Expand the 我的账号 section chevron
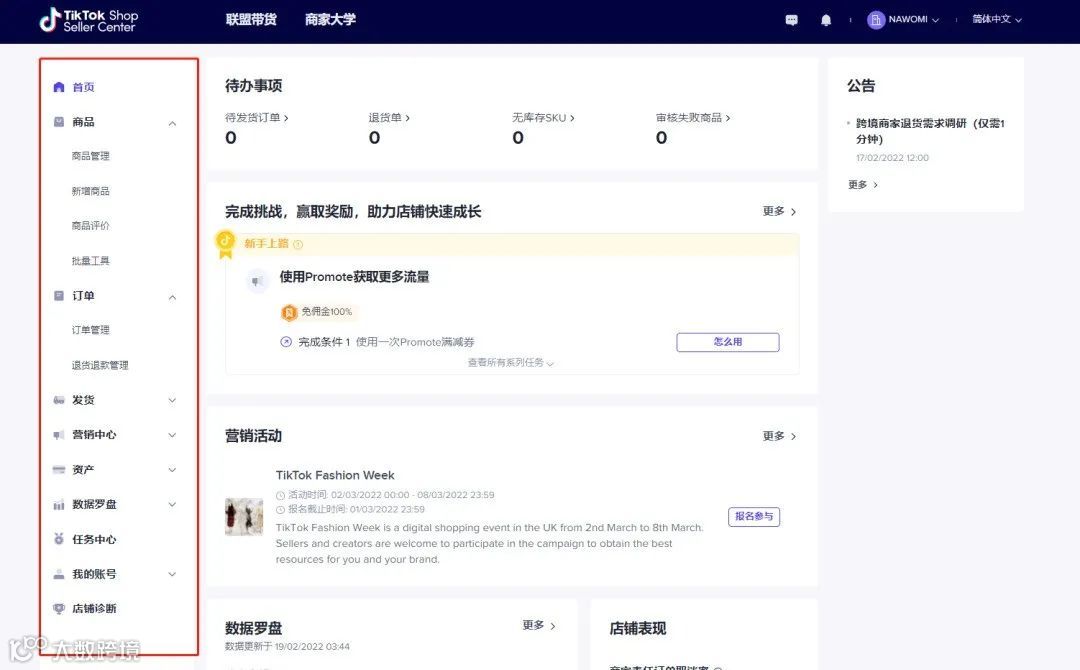1080x670 pixels. 172,574
